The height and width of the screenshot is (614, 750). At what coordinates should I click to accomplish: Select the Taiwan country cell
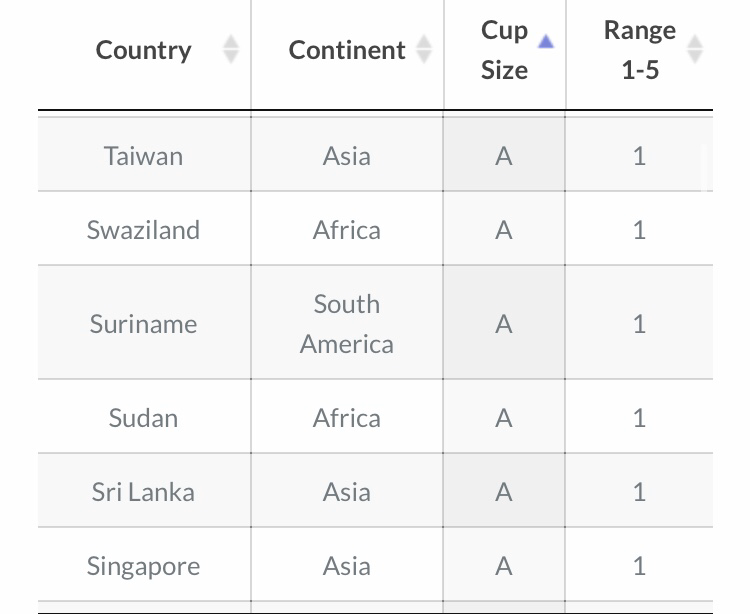143,156
